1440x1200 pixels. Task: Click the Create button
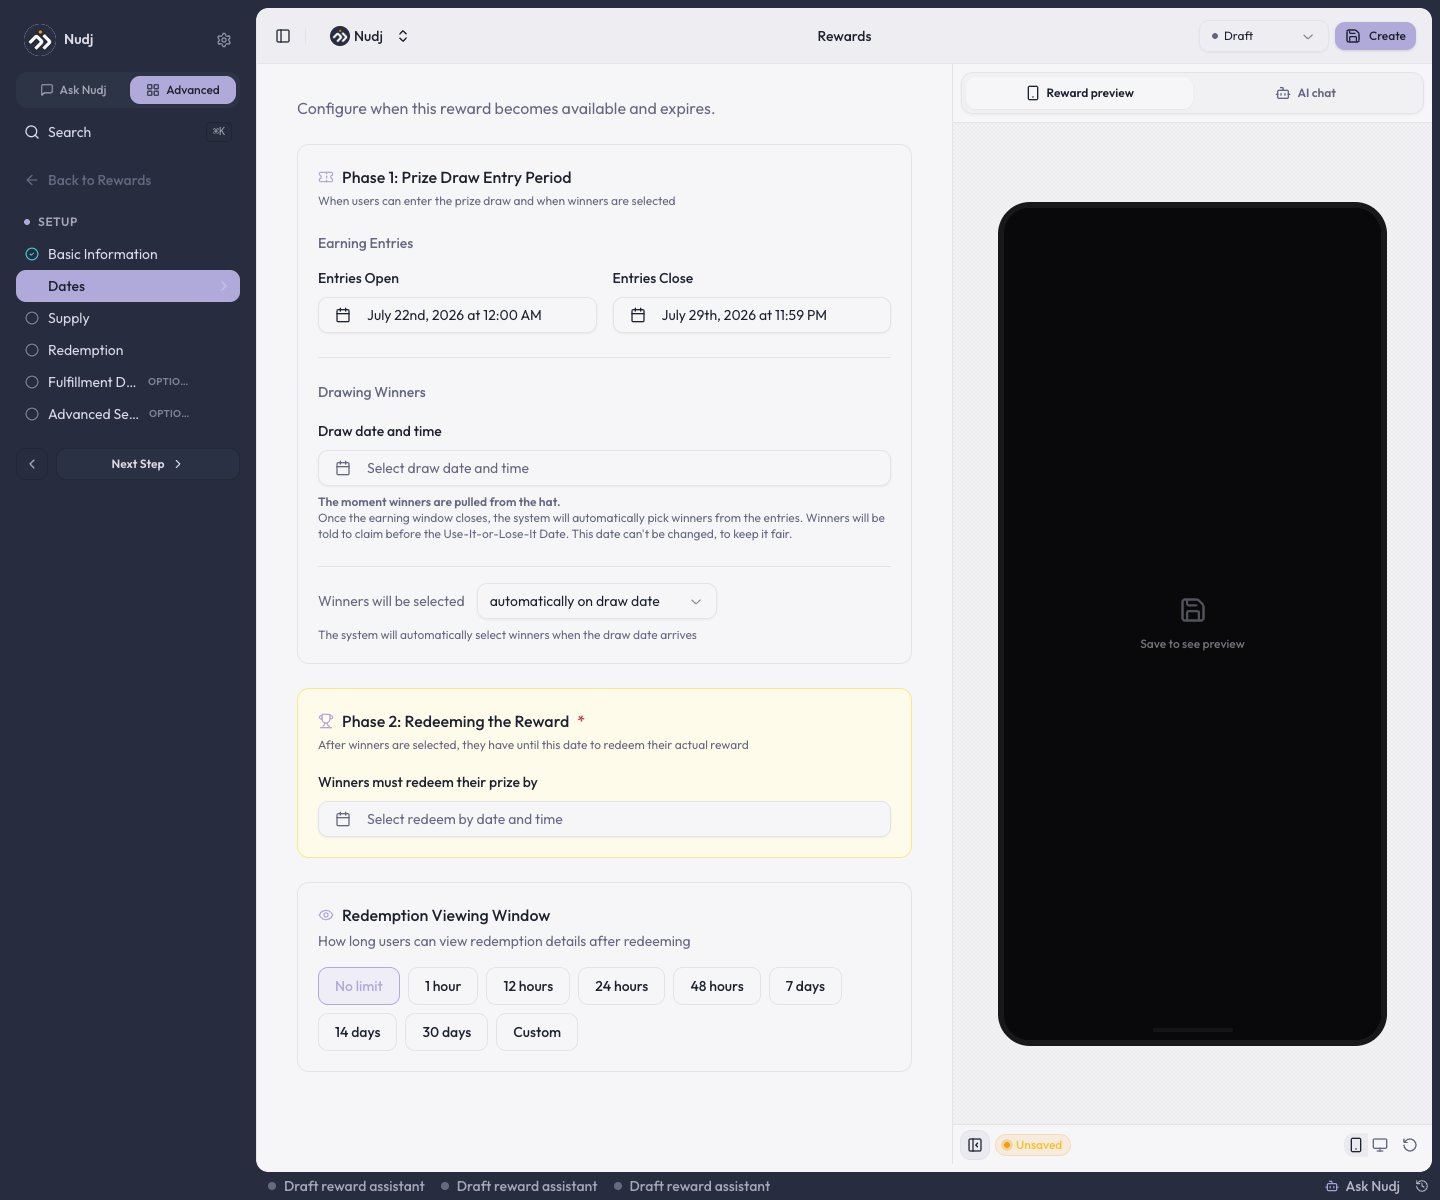1375,36
